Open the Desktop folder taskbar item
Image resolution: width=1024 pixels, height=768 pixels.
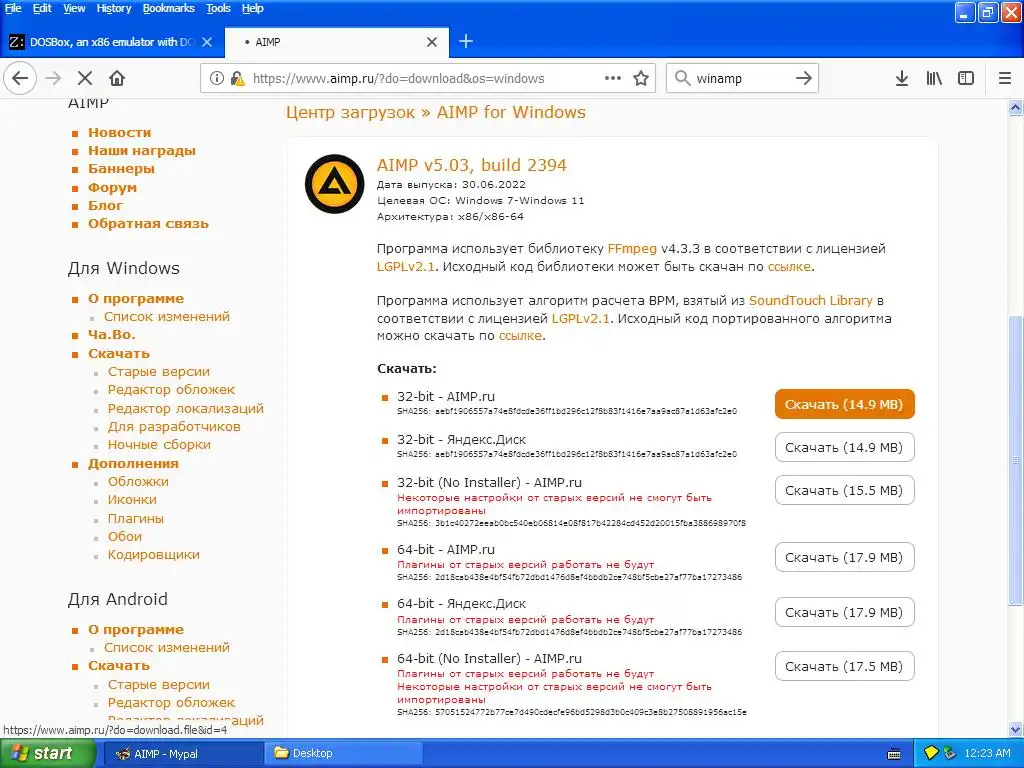344,754
